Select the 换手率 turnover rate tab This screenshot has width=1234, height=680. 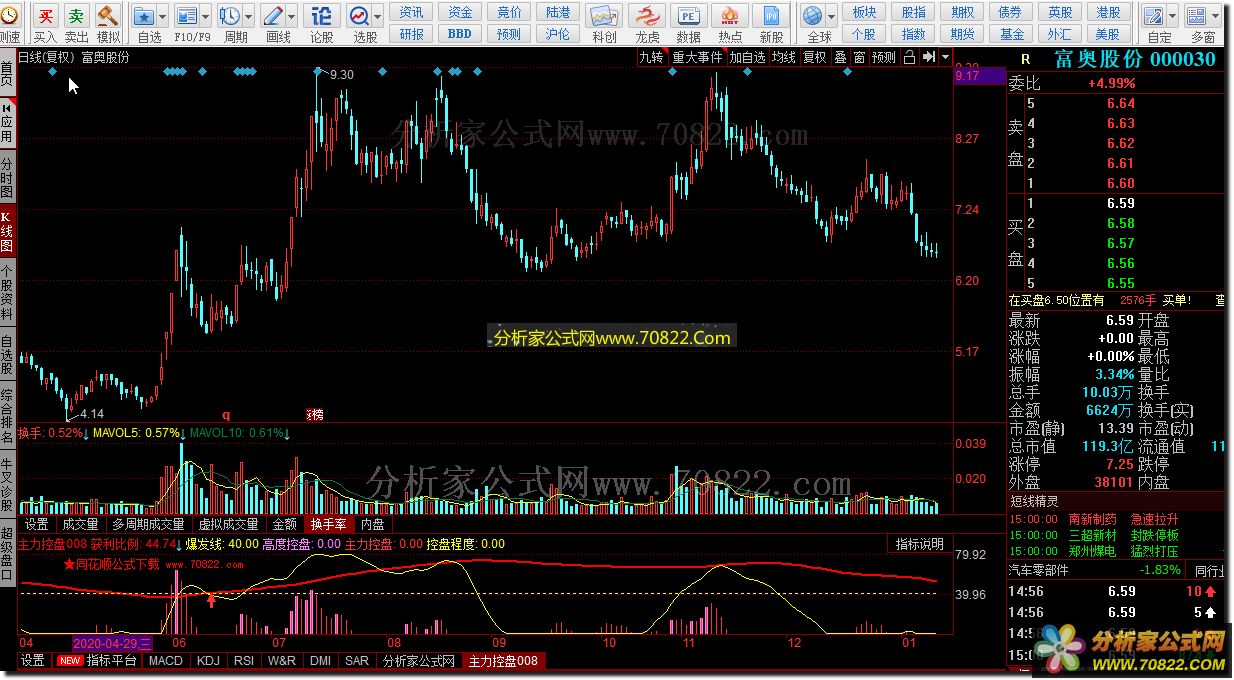point(328,524)
